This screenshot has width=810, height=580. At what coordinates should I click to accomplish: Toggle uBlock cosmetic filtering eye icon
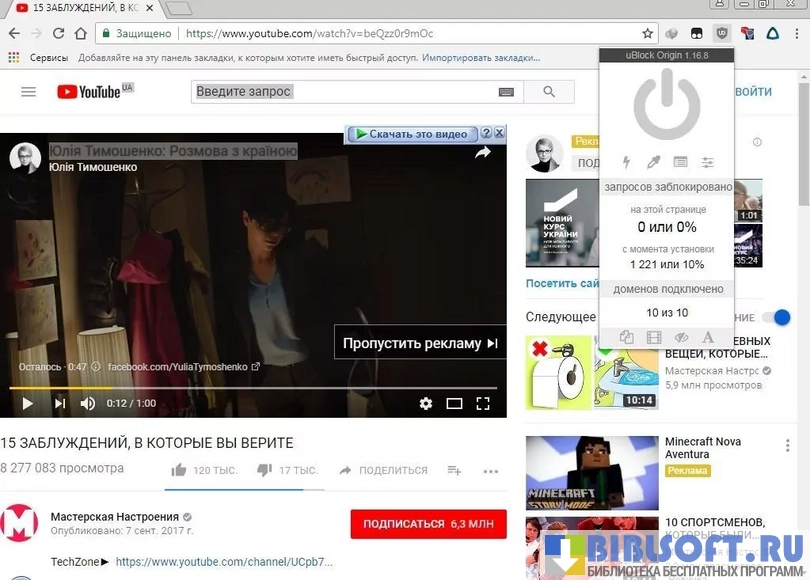pyautogui.click(x=681, y=338)
